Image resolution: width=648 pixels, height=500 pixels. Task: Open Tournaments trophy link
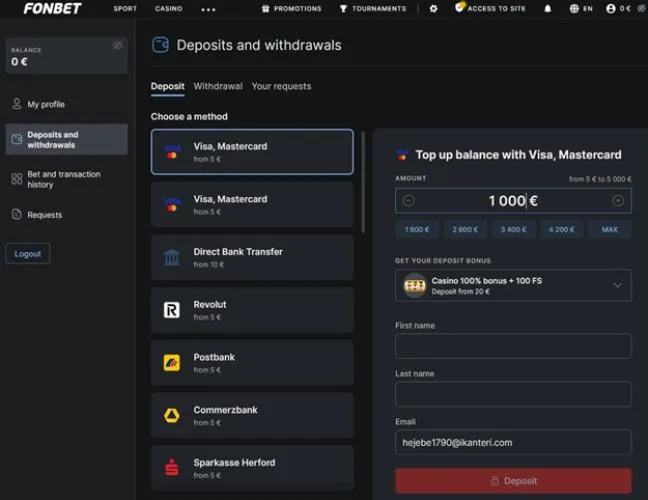pyautogui.click(x=373, y=9)
